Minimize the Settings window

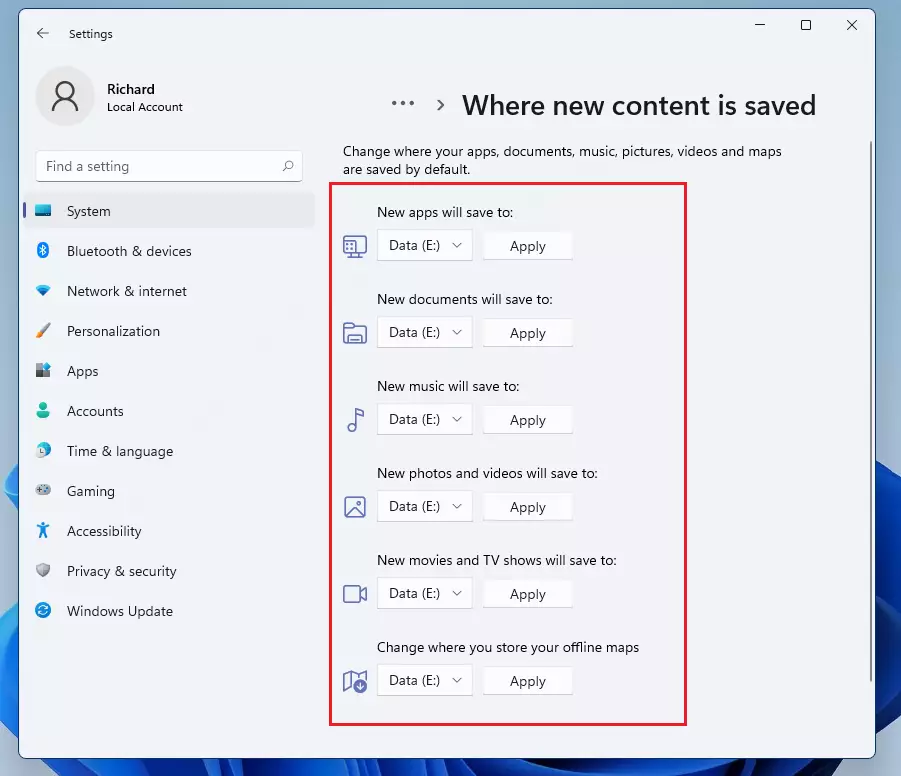click(x=760, y=25)
